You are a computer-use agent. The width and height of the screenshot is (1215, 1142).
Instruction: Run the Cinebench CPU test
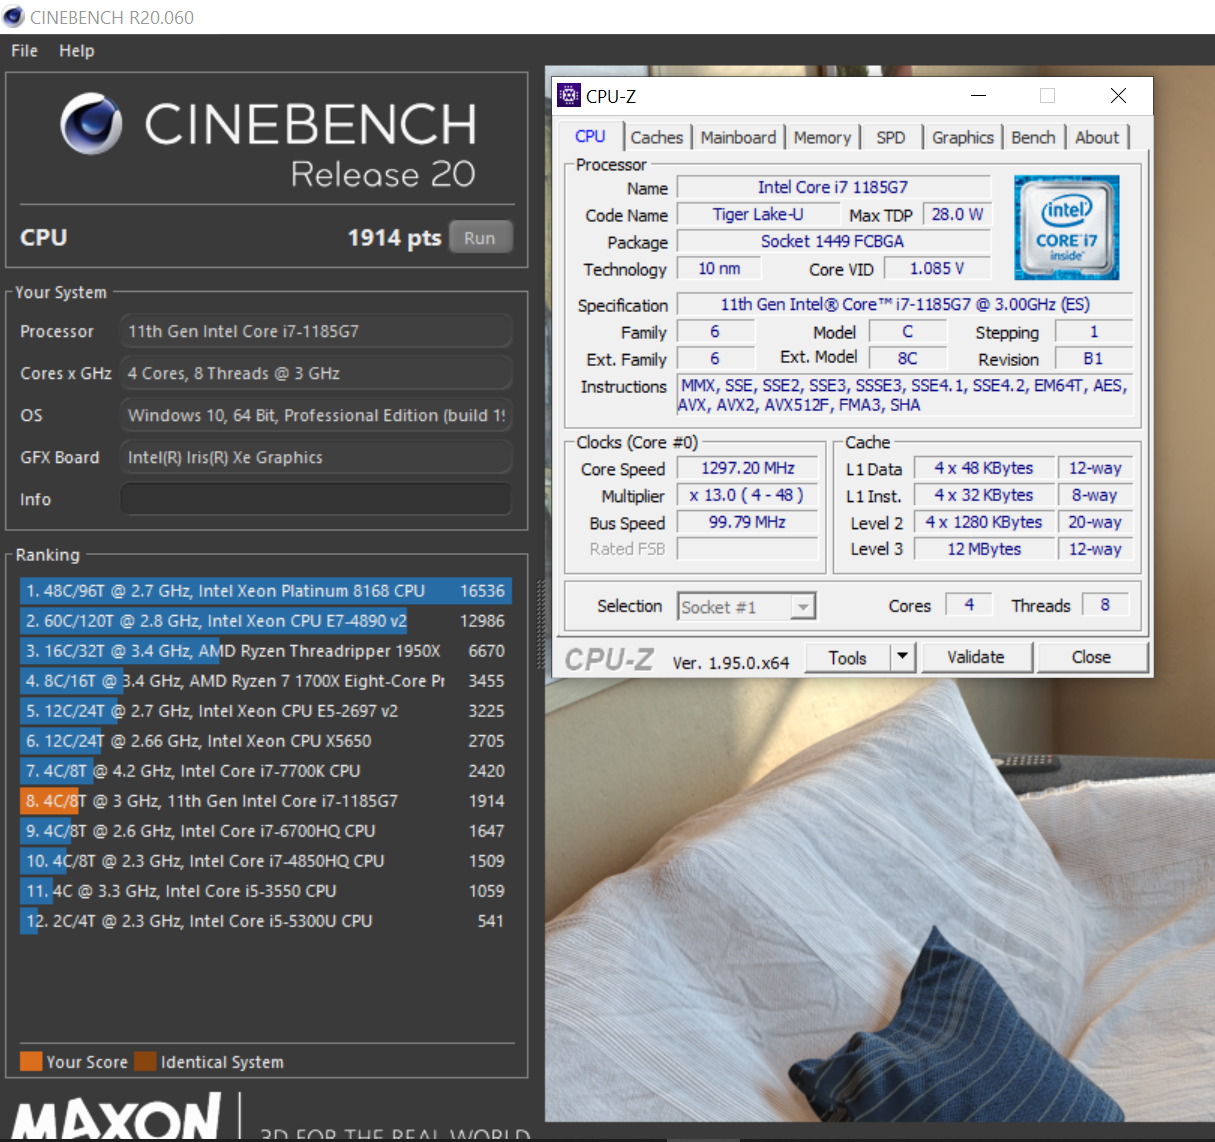tap(480, 238)
